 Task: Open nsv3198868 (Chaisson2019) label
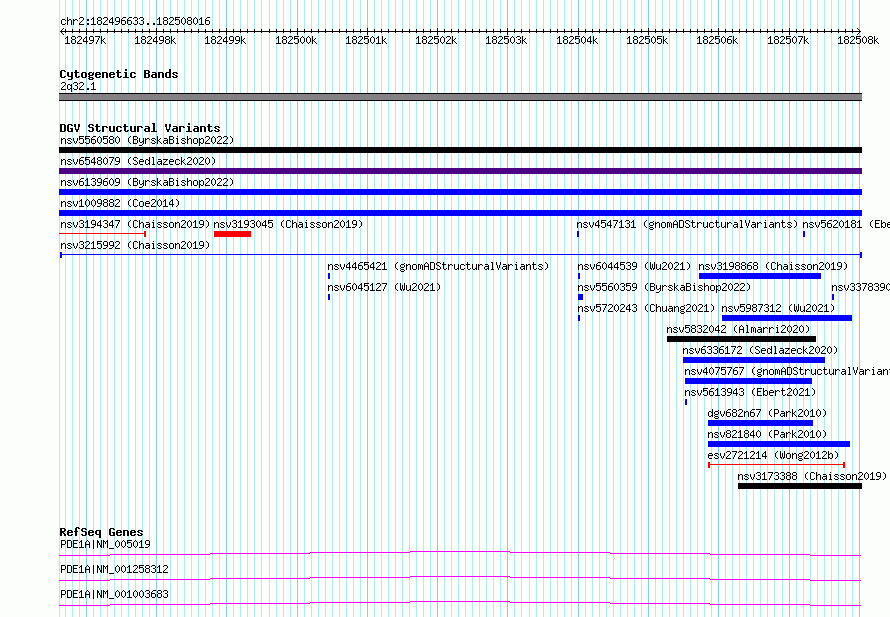[x=773, y=266]
